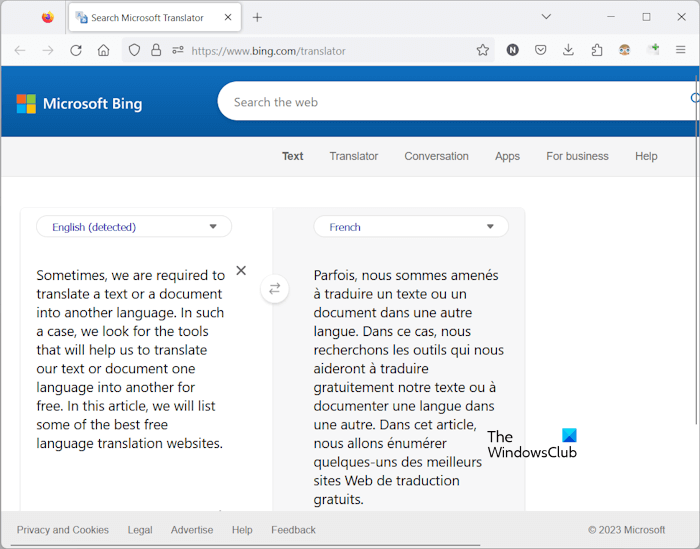The width and height of the screenshot is (700, 549).
Task: Open Firefox application menu
Action: pos(681,50)
